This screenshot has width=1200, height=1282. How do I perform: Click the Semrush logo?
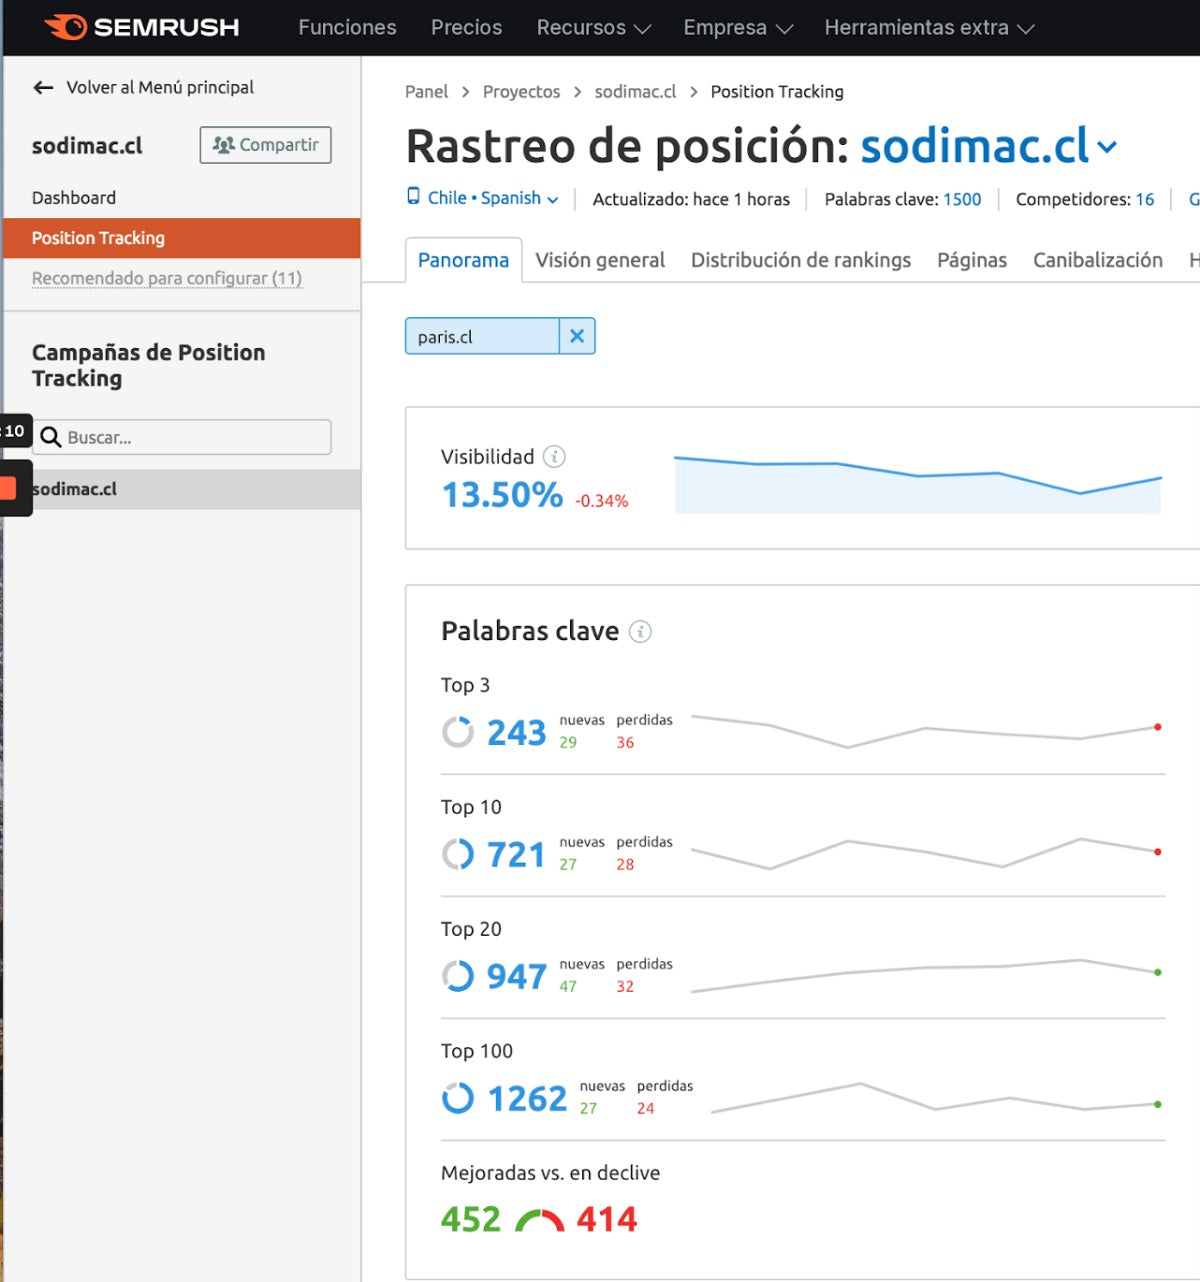(x=141, y=27)
